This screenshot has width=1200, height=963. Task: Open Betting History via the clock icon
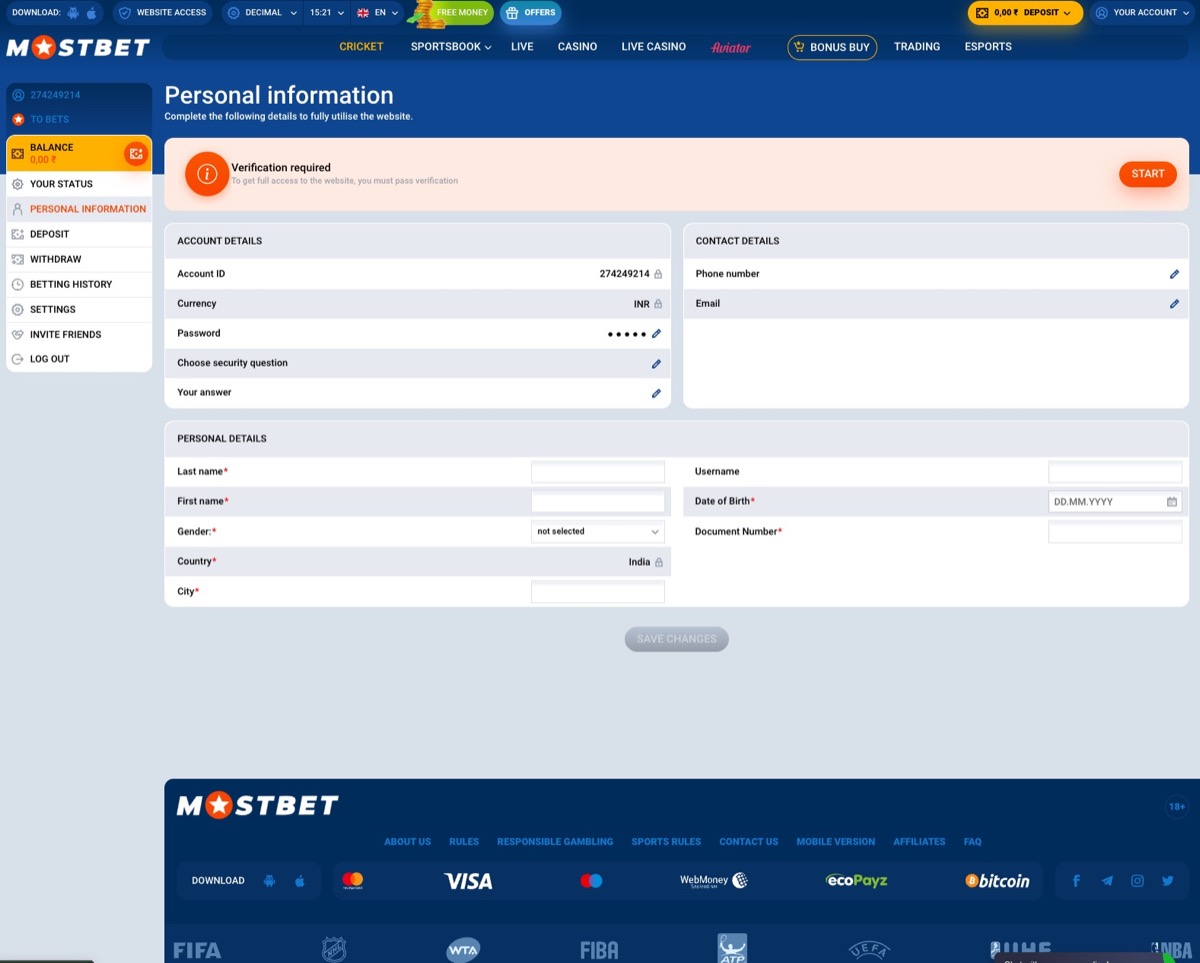17,284
